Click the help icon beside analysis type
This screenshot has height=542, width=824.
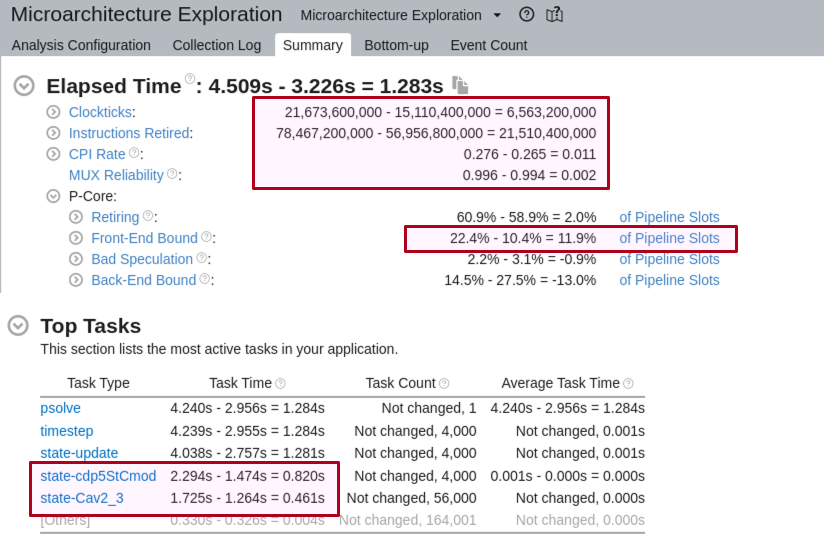pos(527,15)
